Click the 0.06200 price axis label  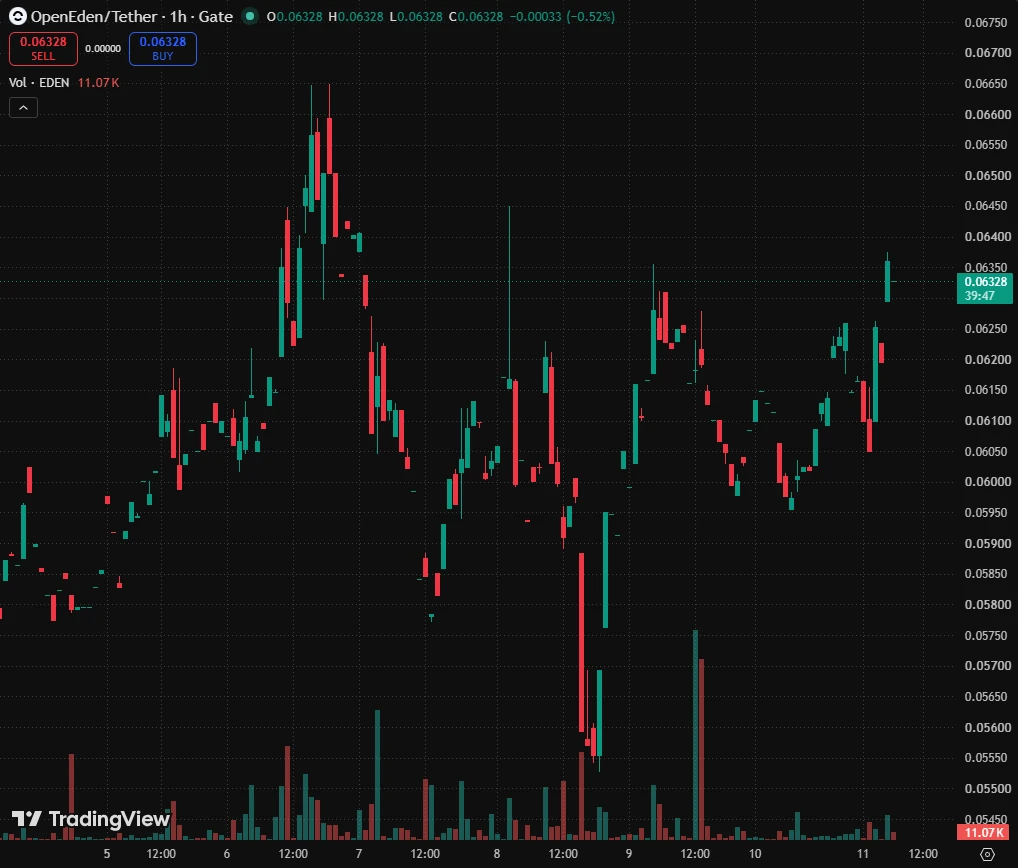987,360
